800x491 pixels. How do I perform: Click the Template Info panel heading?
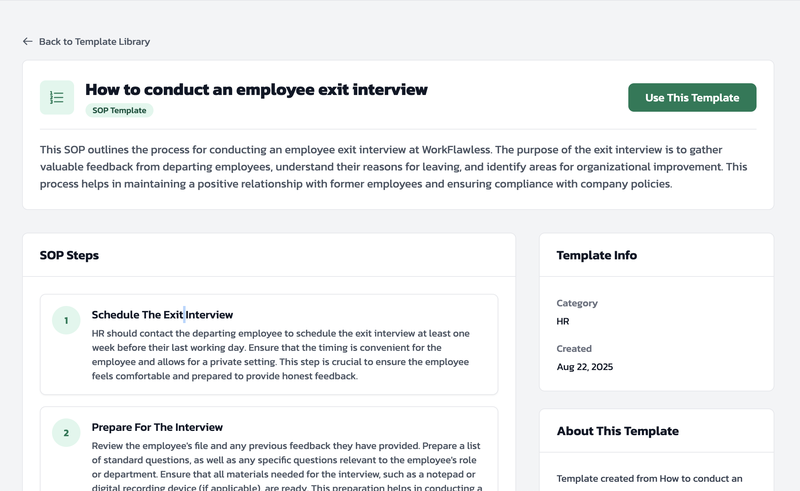597,255
